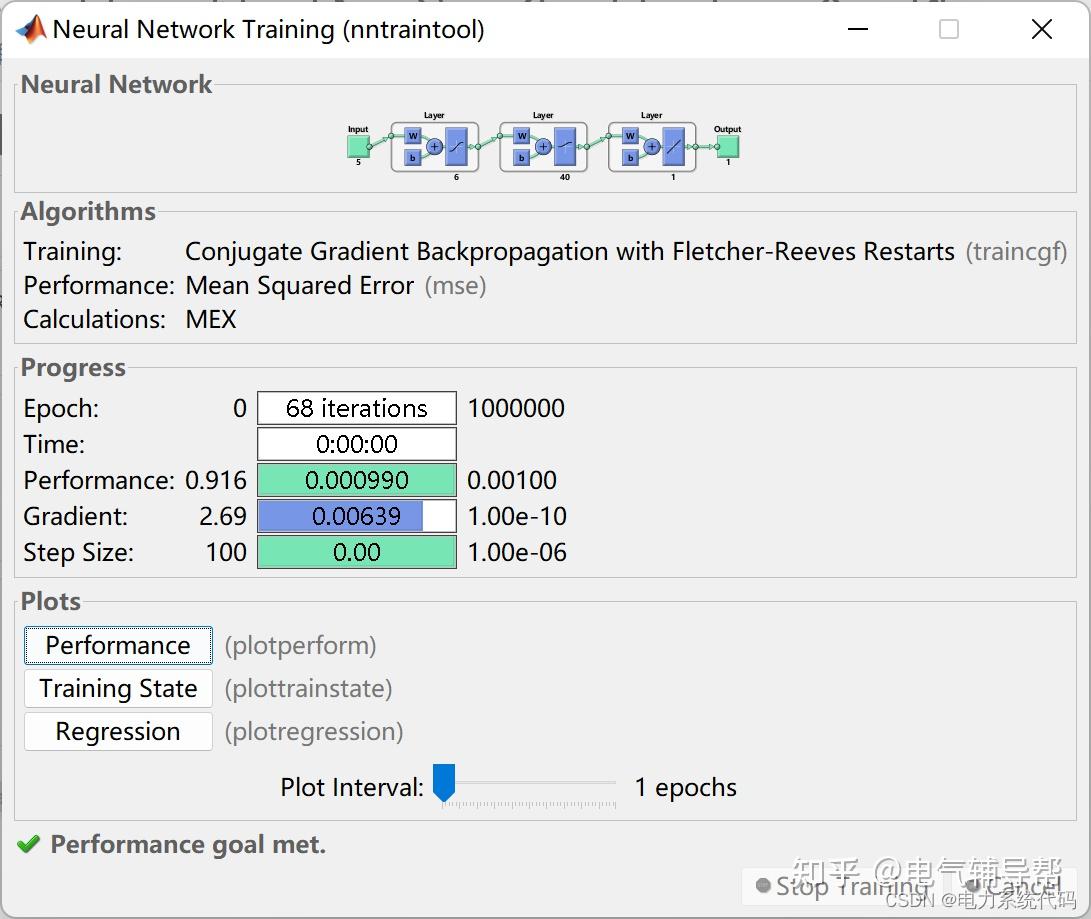Open the Regression plot
1091x919 pixels.
tap(117, 731)
